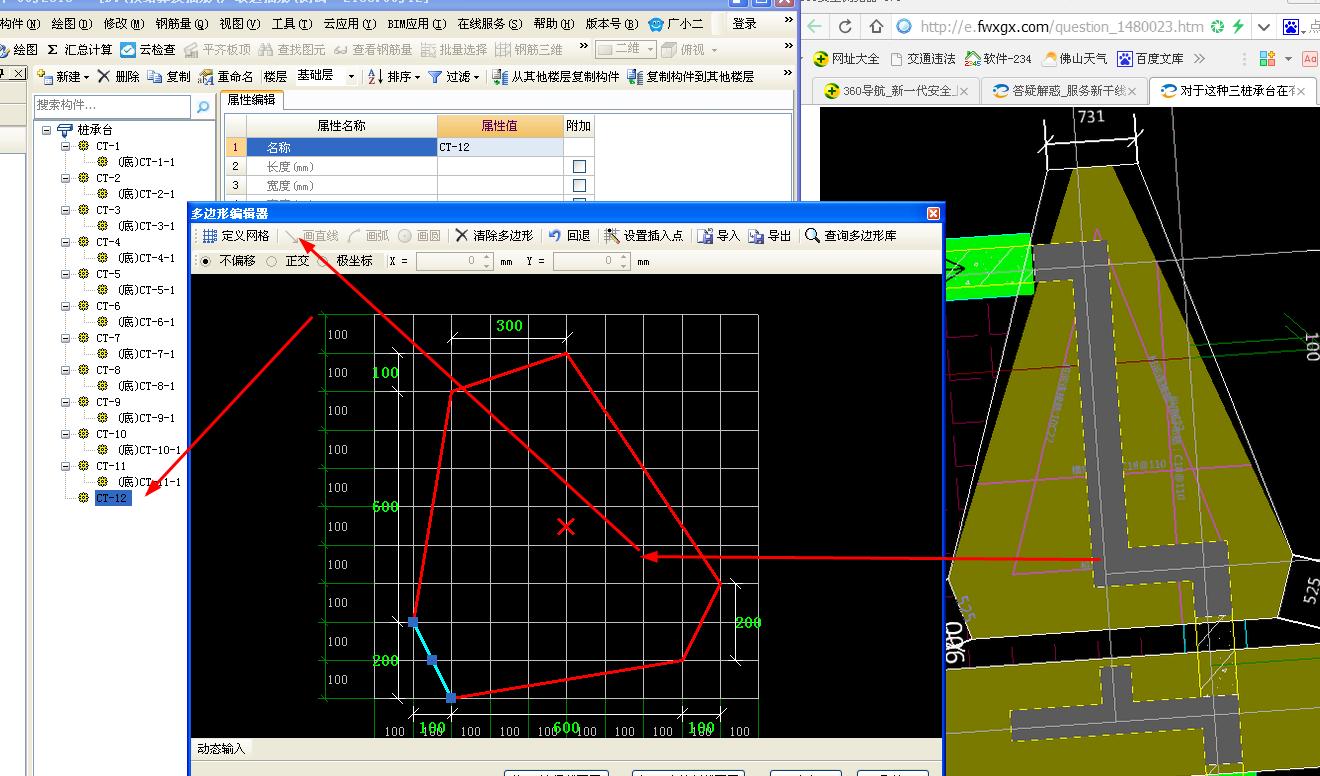Click 从其他楼层复制构件 tool

[x=556, y=76]
